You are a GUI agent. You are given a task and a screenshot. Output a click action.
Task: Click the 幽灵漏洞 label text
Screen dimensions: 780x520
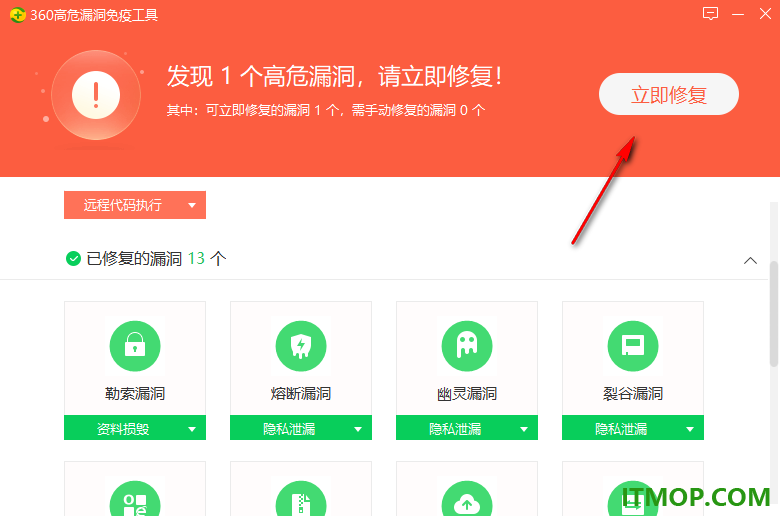pyautogui.click(x=467, y=394)
